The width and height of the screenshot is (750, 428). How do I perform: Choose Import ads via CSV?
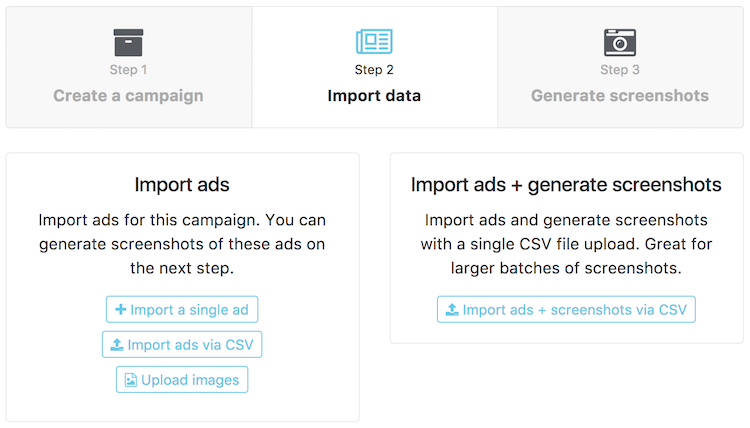coord(182,345)
